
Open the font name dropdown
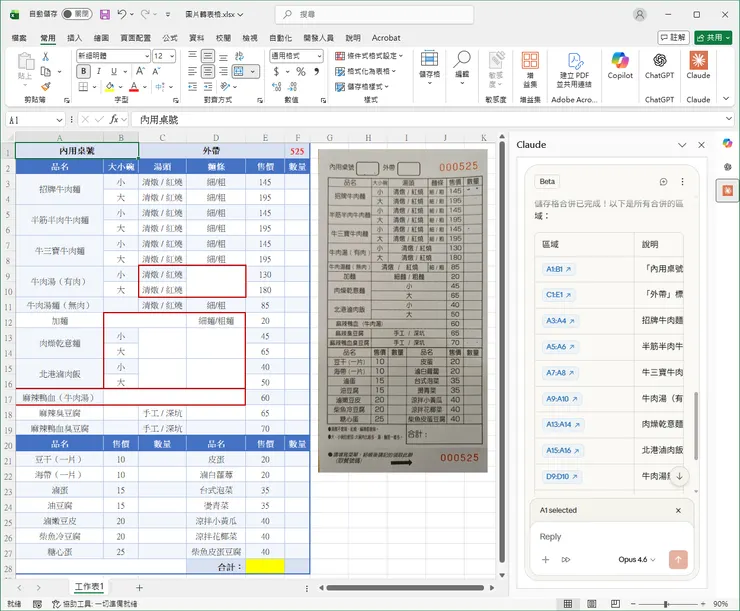click(146, 56)
